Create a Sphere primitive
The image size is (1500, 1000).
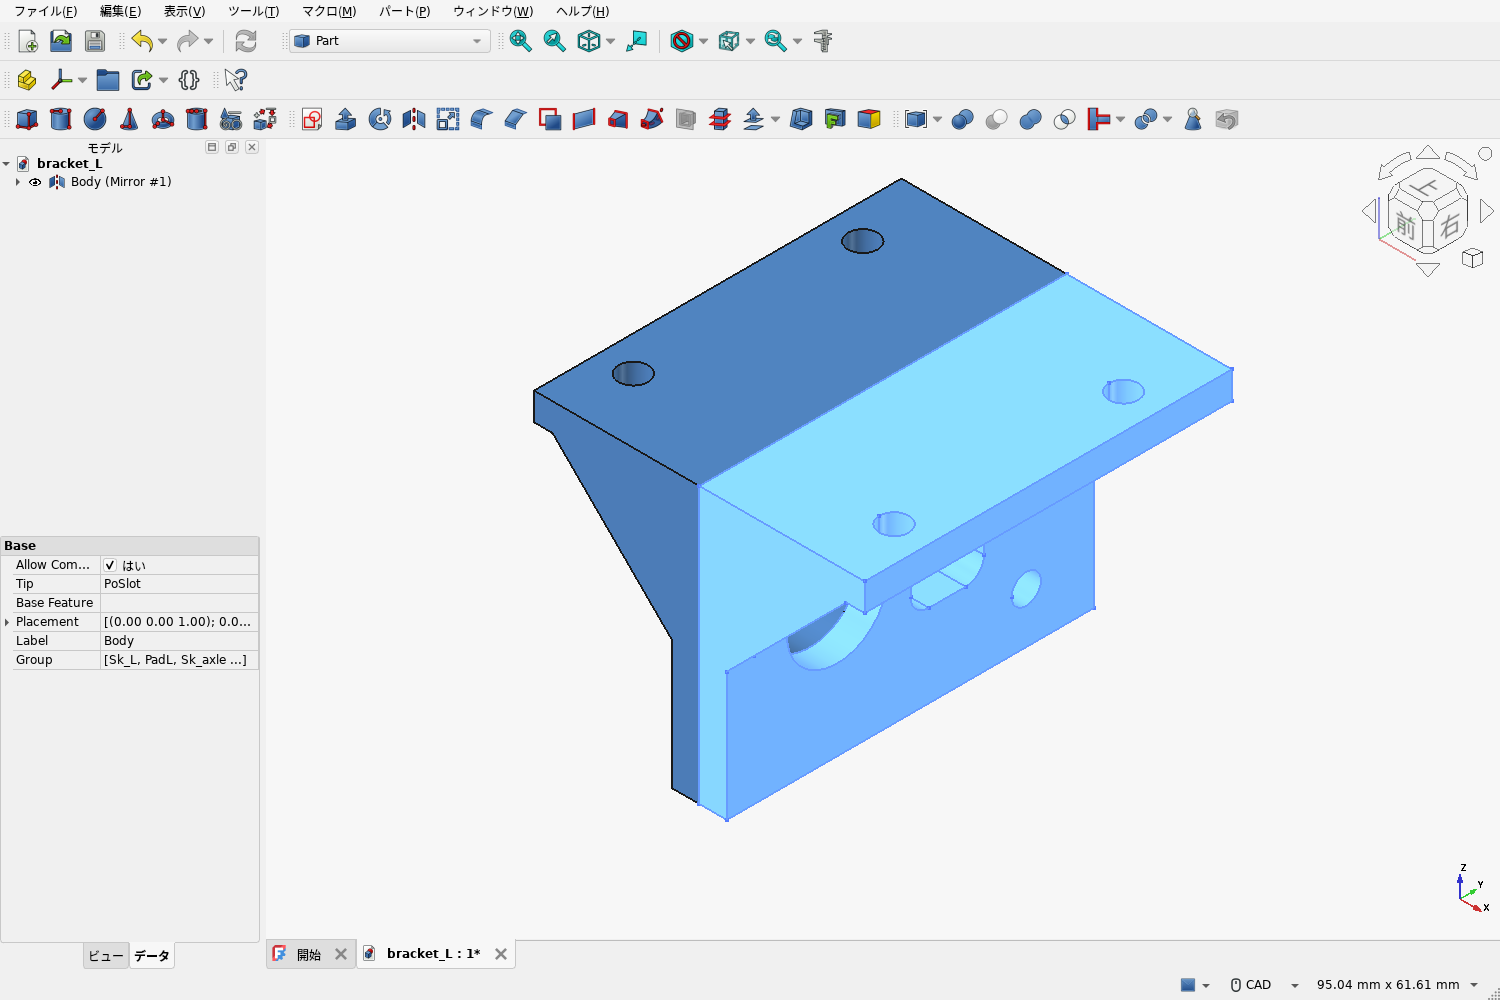click(x=95, y=120)
